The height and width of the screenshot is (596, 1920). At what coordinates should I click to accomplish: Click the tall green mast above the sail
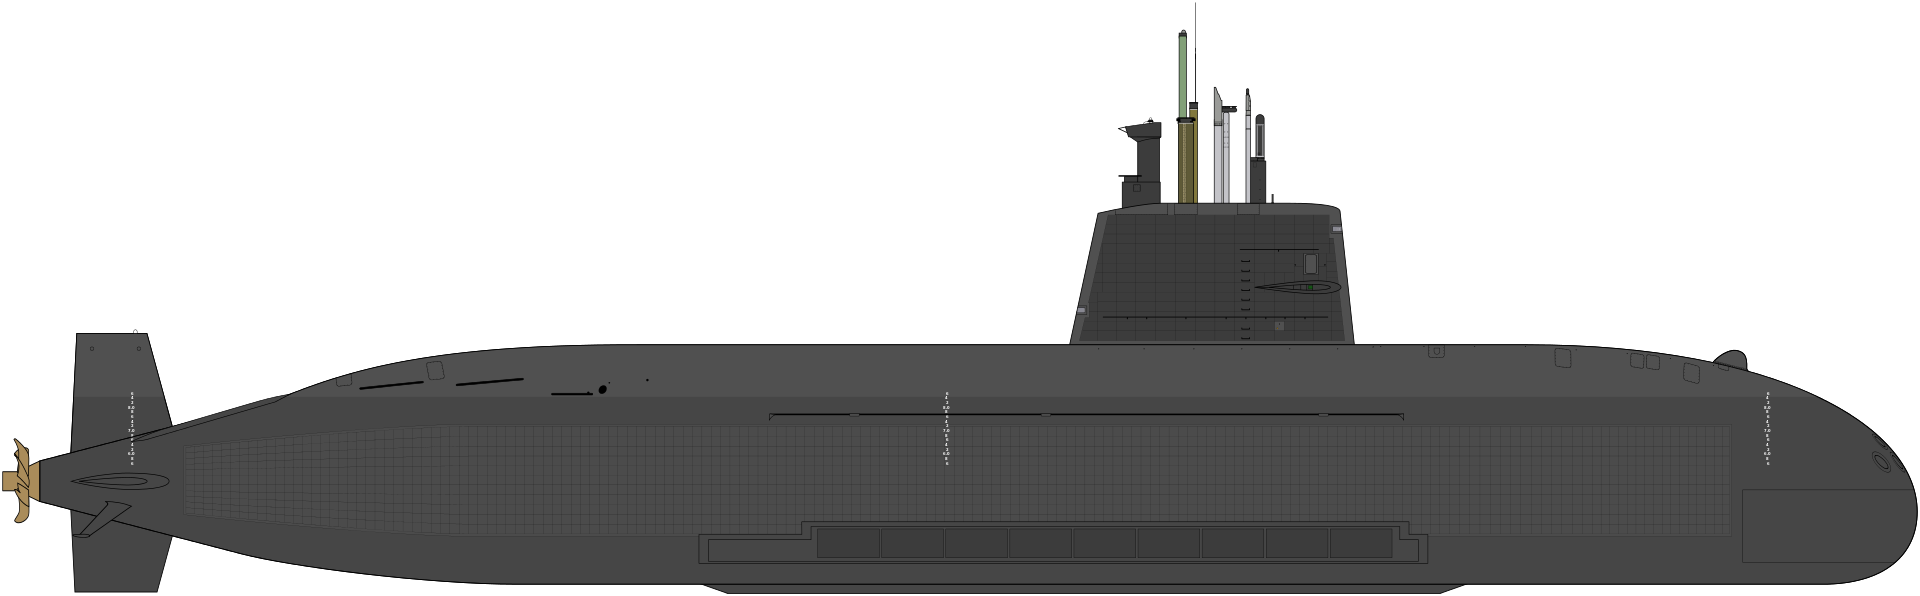pyautogui.click(x=1182, y=75)
